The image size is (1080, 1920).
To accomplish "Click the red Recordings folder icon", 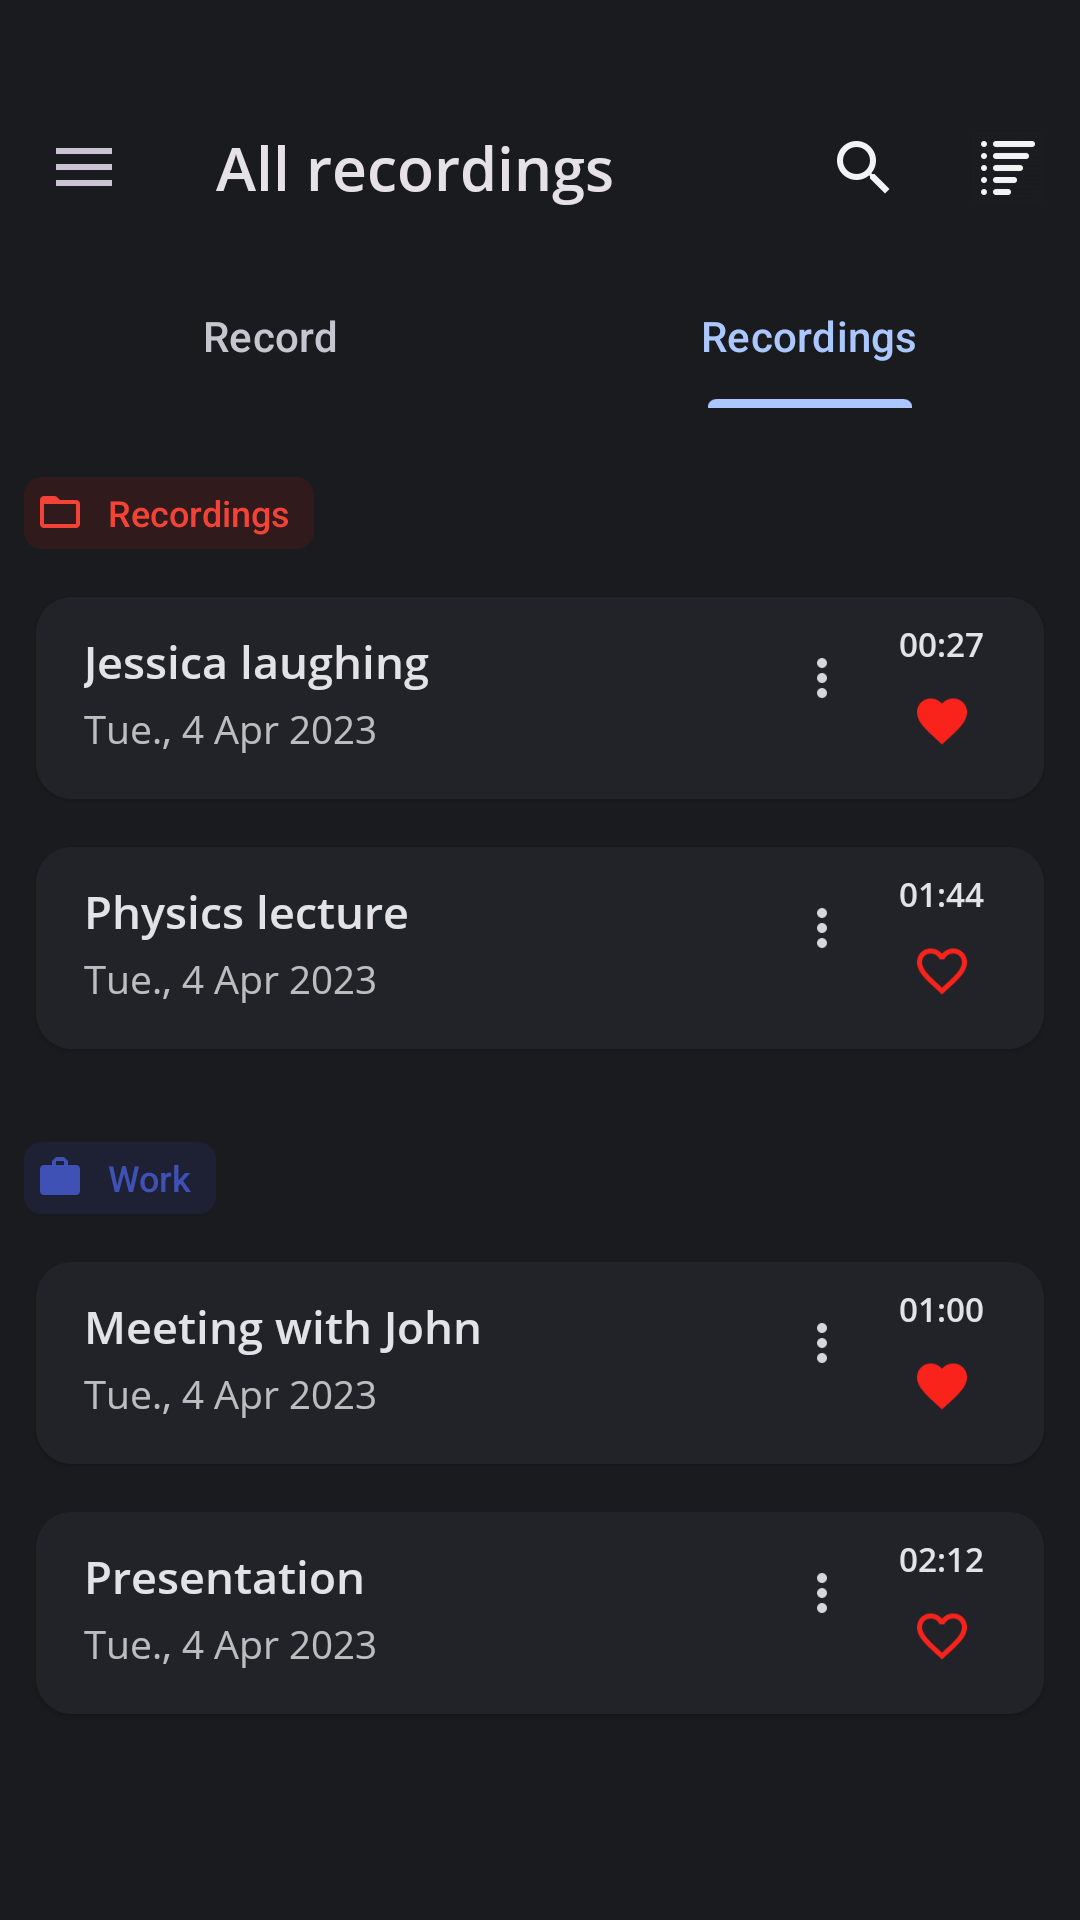I will pyautogui.click(x=60, y=513).
